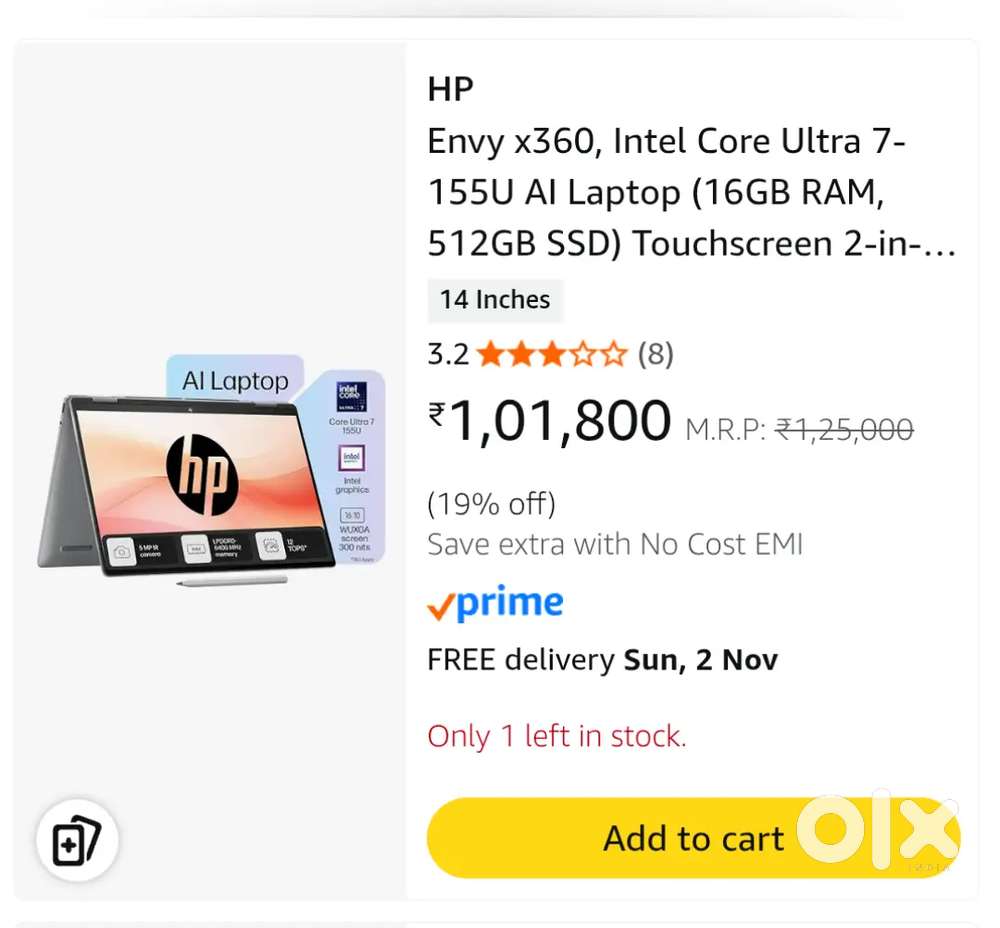1000x928 pixels.
Task: Select the 14 Inches size chip
Action: coord(495,300)
